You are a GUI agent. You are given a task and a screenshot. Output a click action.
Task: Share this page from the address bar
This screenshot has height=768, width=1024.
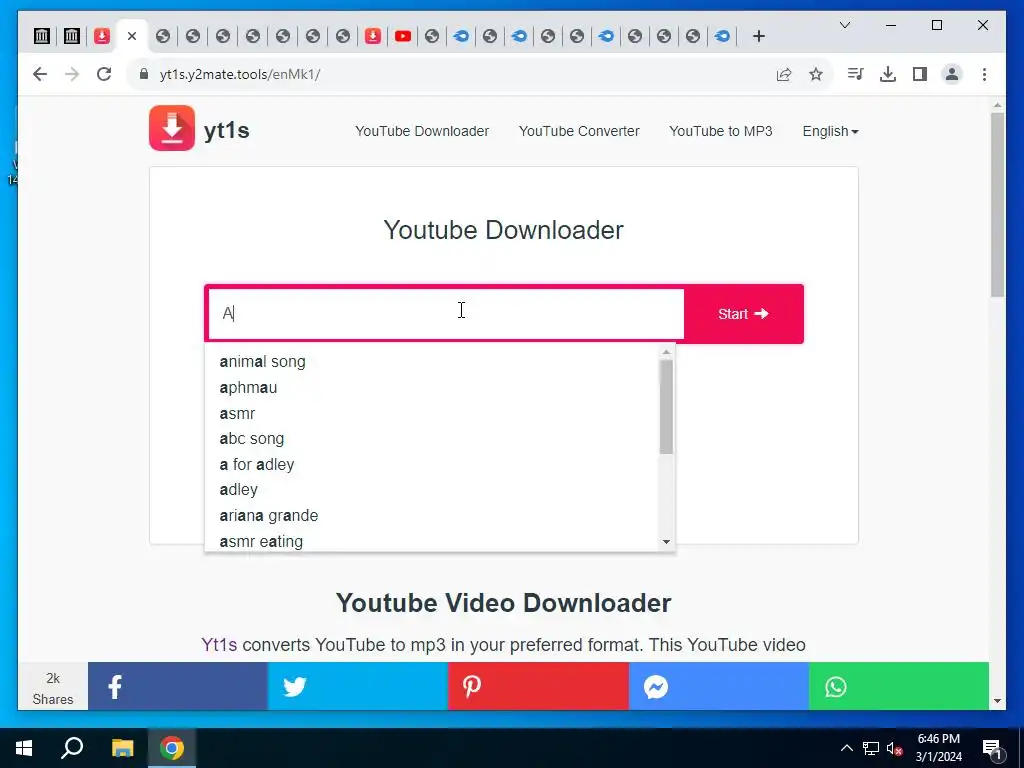(x=784, y=74)
